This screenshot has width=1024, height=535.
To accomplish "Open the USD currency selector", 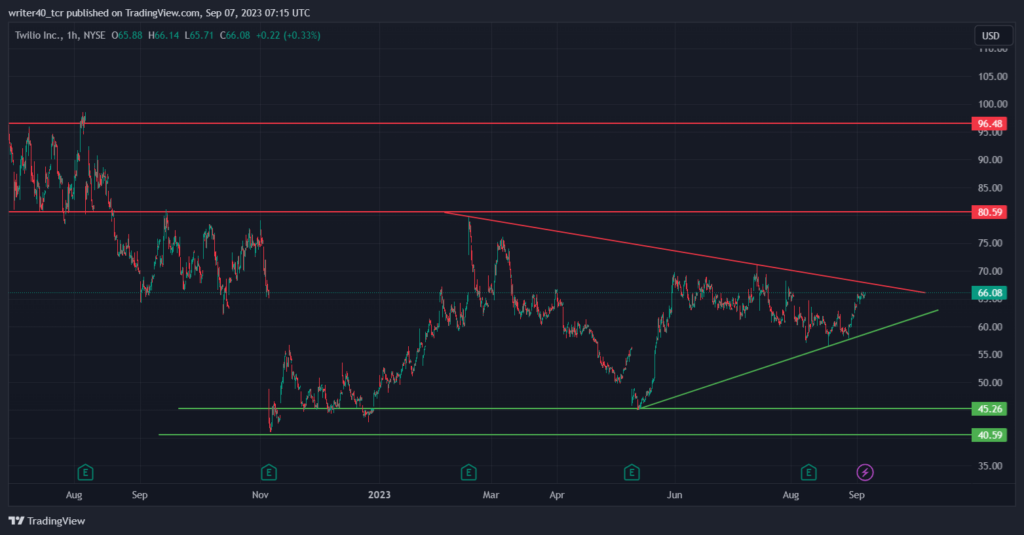I will pos(991,35).
